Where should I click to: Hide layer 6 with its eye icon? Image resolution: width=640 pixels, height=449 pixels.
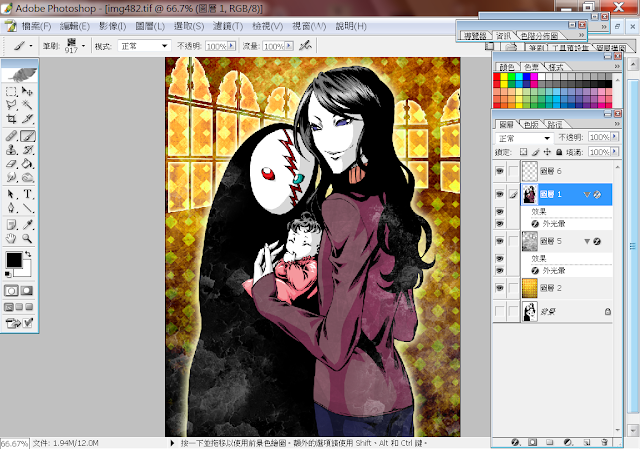500,171
